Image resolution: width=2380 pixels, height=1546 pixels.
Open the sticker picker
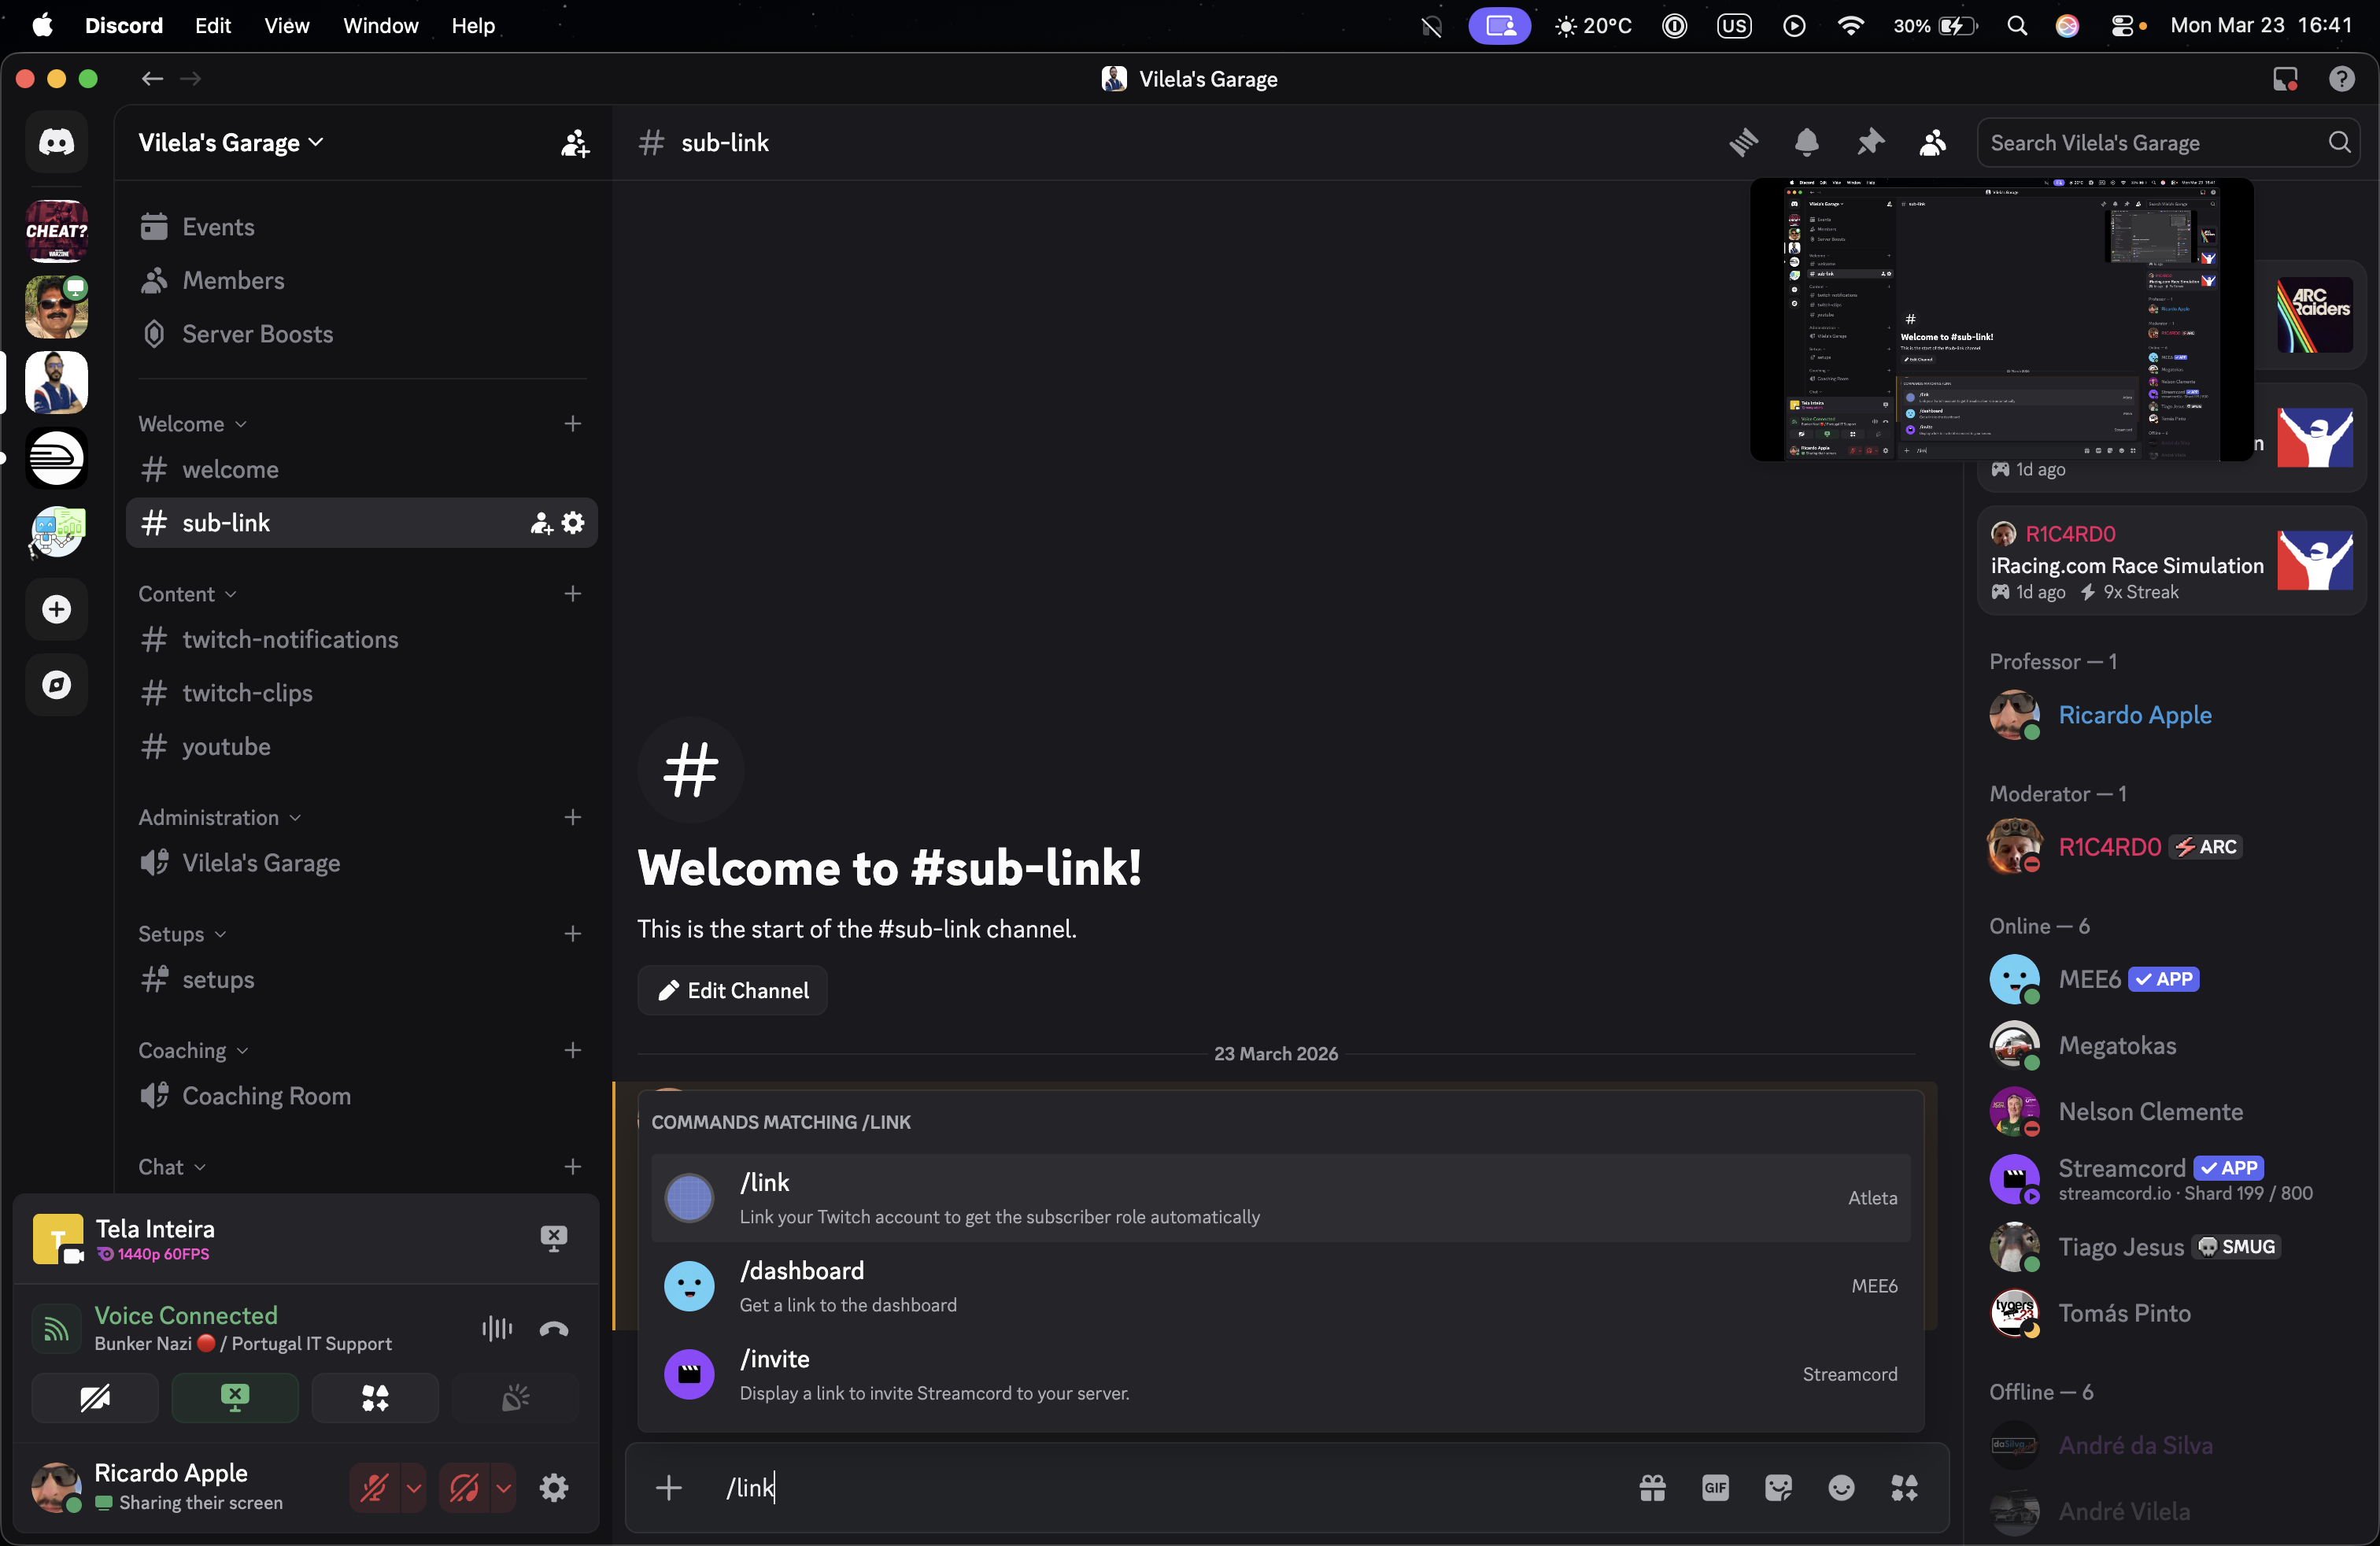click(1778, 1487)
